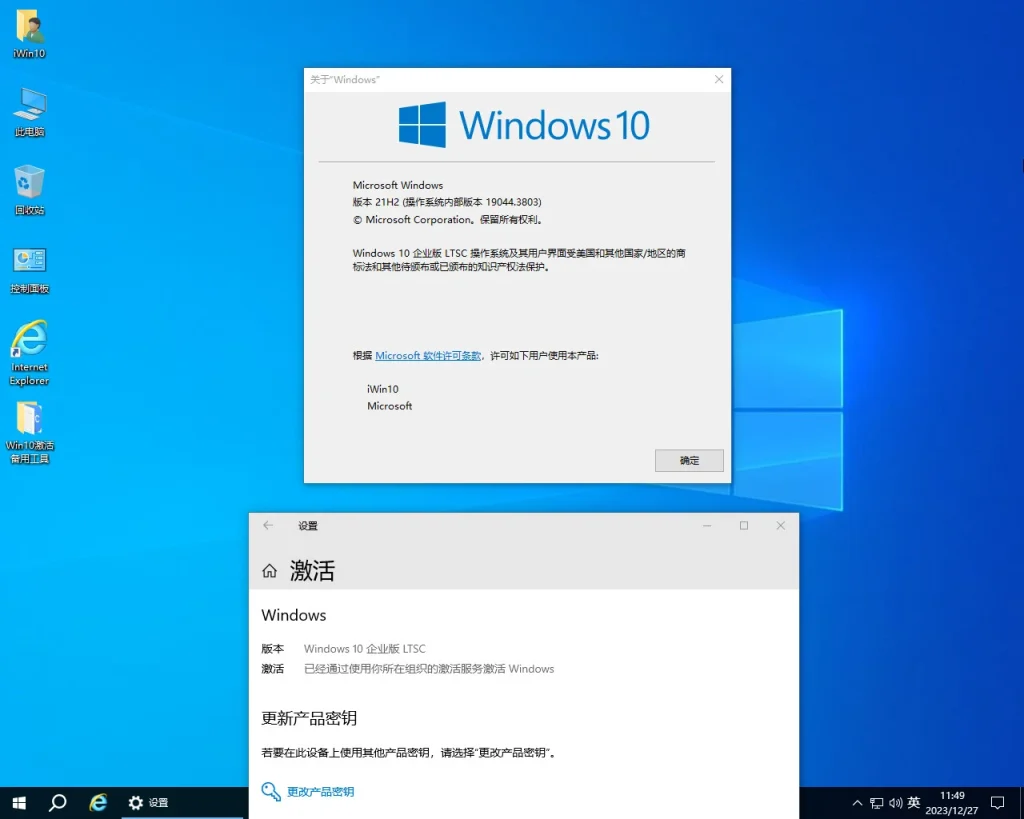Click the © Microsoft Corporation copyright line
The height and width of the screenshot is (819, 1024).
(x=448, y=220)
